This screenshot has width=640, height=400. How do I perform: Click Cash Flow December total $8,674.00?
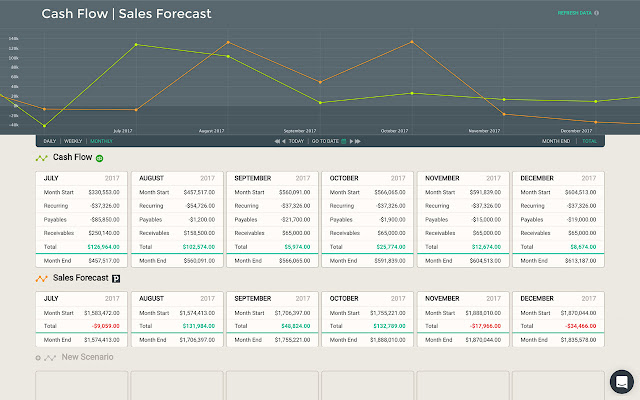tap(583, 247)
